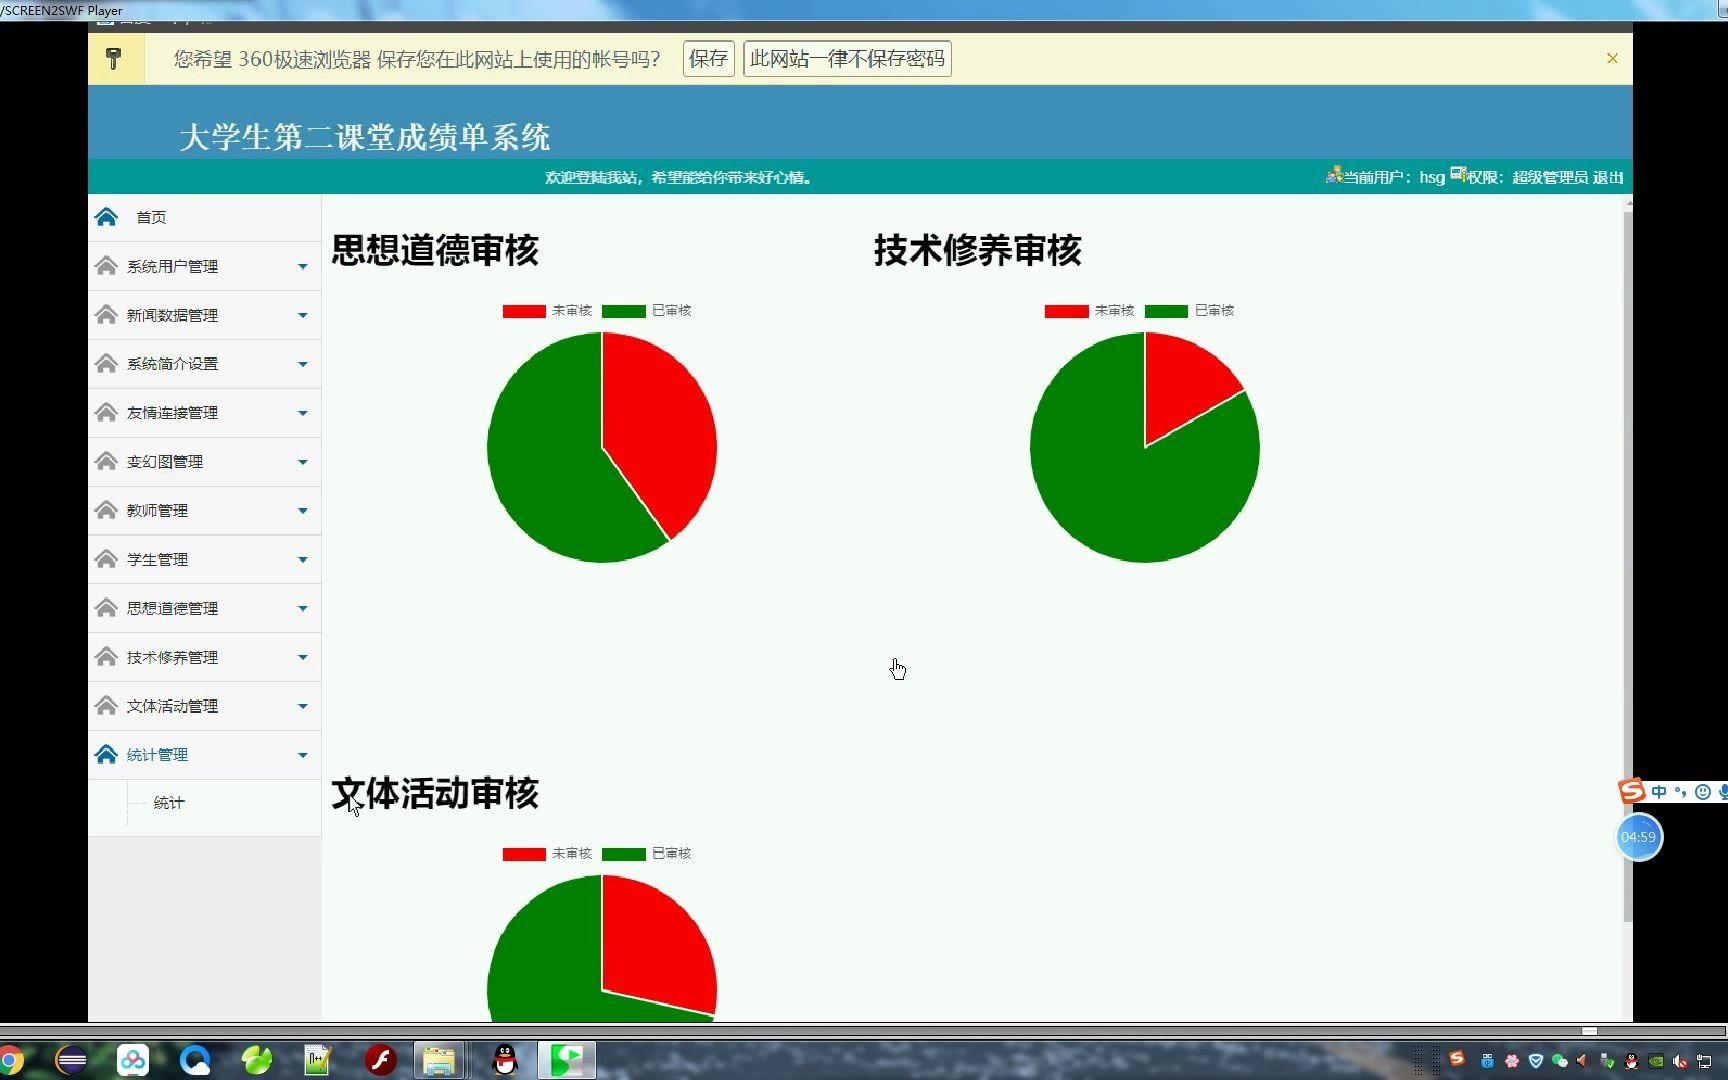The image size is (1728, 1080).
Task: Expand 友情连接管理 dropdown arrow
Action: pyautogui.click(x=302, y=413)
